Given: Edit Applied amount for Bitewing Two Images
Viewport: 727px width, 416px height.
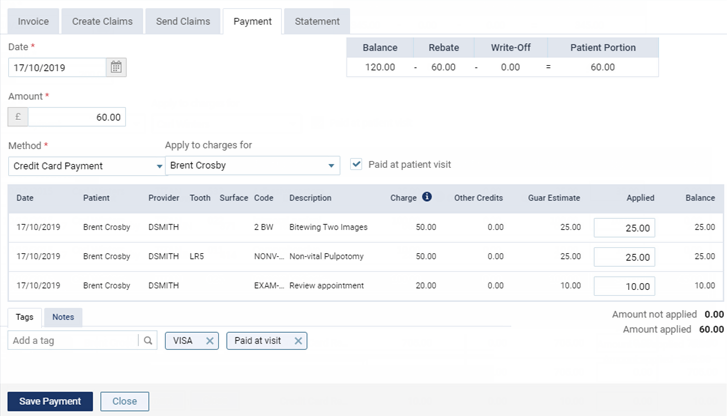Looking at the screenshot, I should point(624,228).
